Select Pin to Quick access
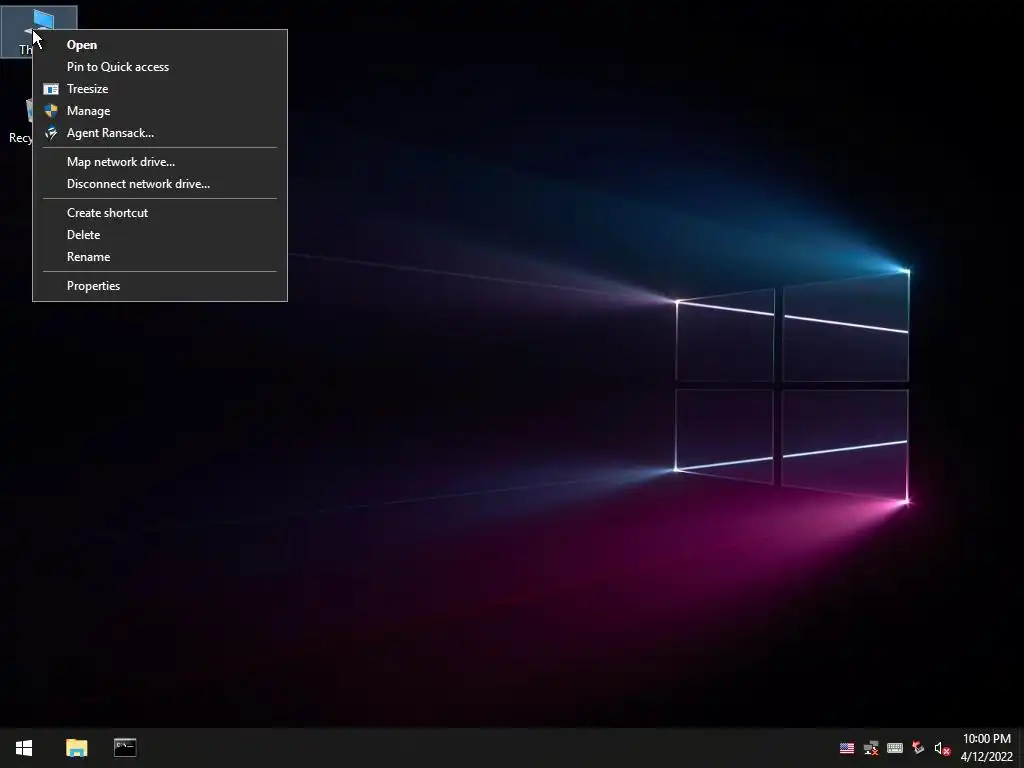Screen dimensions: 1024x768 pos(160,67)
